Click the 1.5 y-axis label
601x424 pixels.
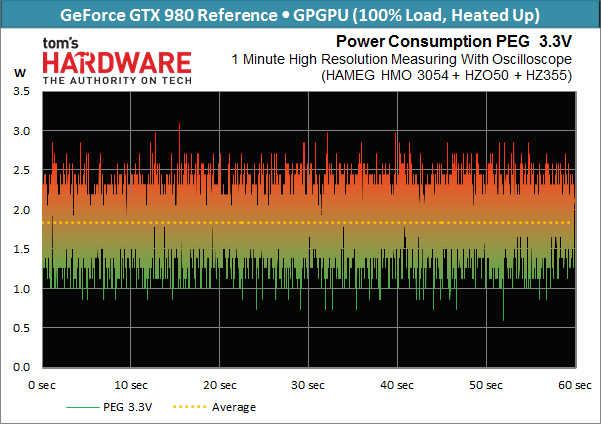tap(21, 249)
